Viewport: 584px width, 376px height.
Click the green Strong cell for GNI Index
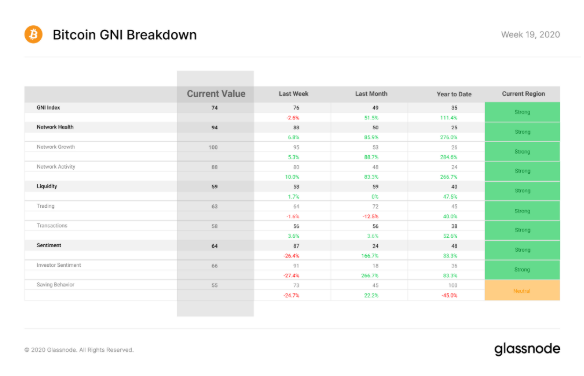click(522, 112)
